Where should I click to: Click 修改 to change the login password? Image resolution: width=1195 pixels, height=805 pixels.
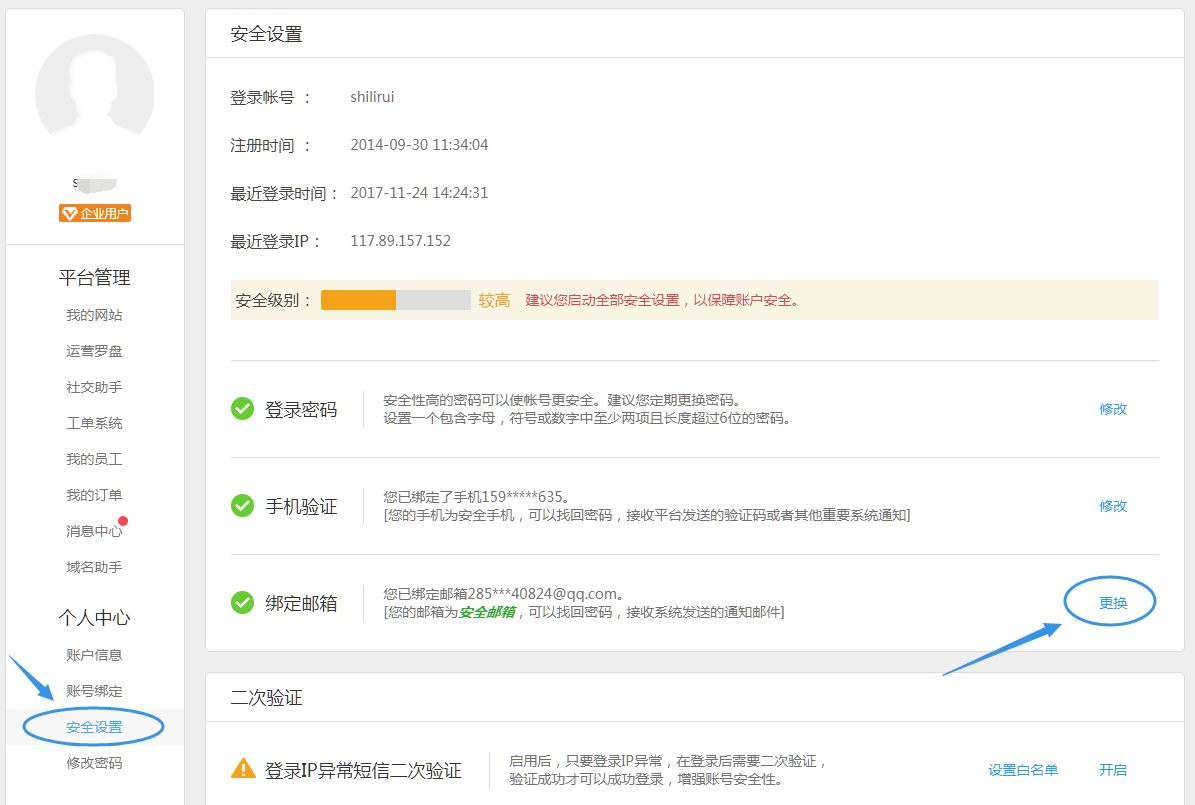point(1113,408)
